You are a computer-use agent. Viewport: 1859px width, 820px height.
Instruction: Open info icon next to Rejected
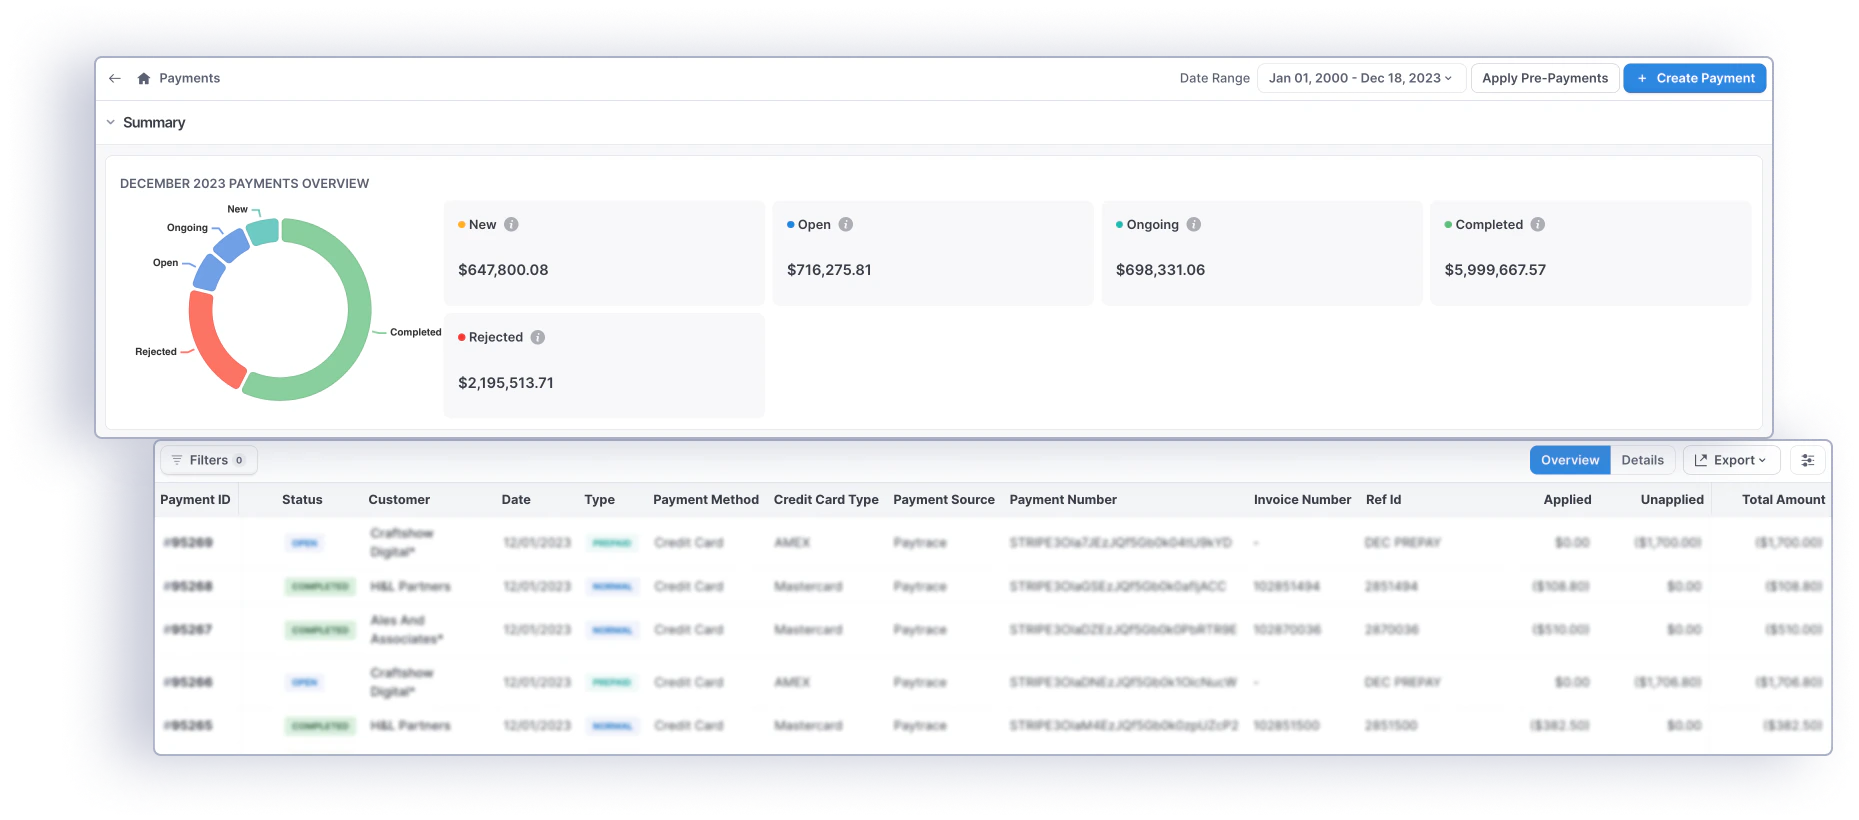click(538, 337)
